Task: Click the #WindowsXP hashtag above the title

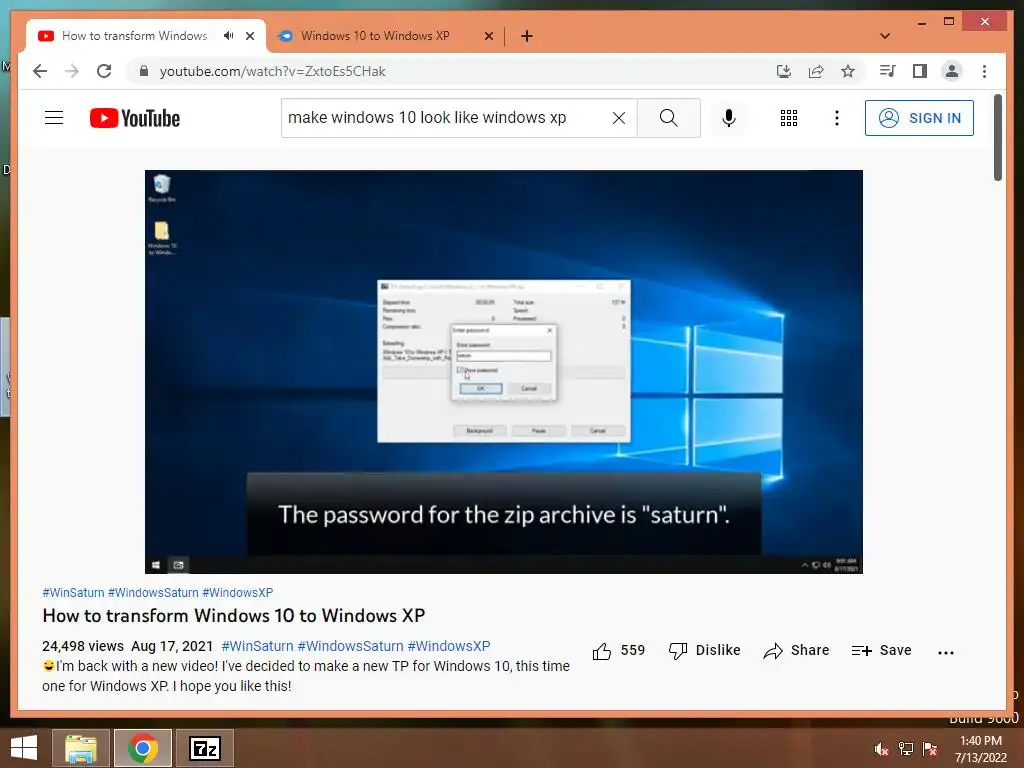Action: (237, 592)
